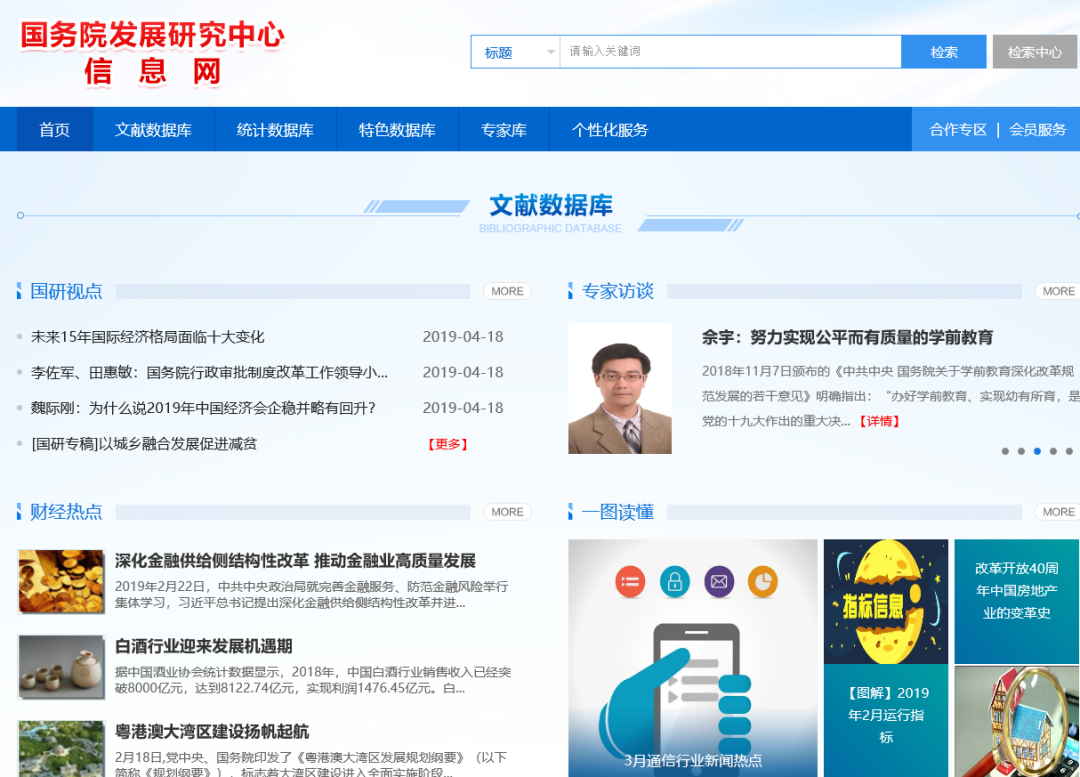Open the 检索中心 page
The image size is (1080, 777).
[x=1034, y=51]
